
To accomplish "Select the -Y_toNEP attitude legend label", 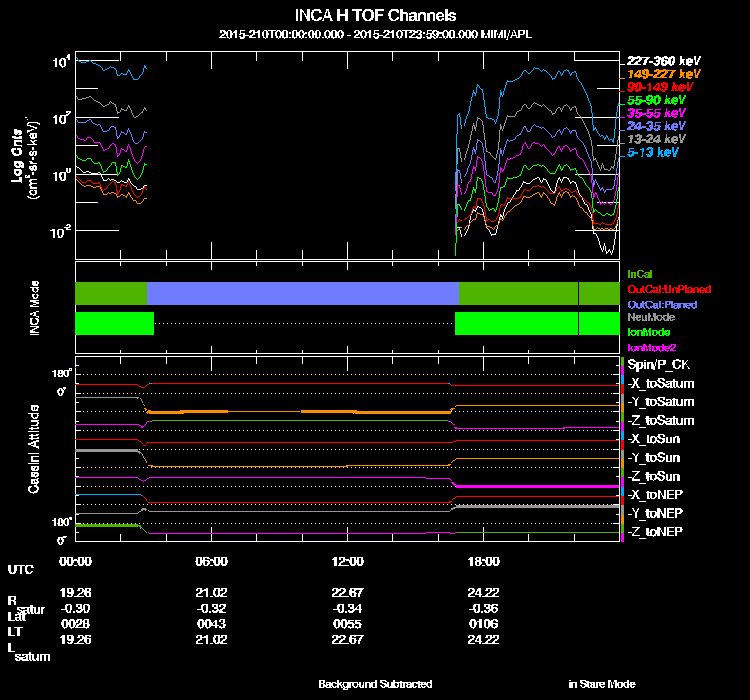I will (655, 513).
